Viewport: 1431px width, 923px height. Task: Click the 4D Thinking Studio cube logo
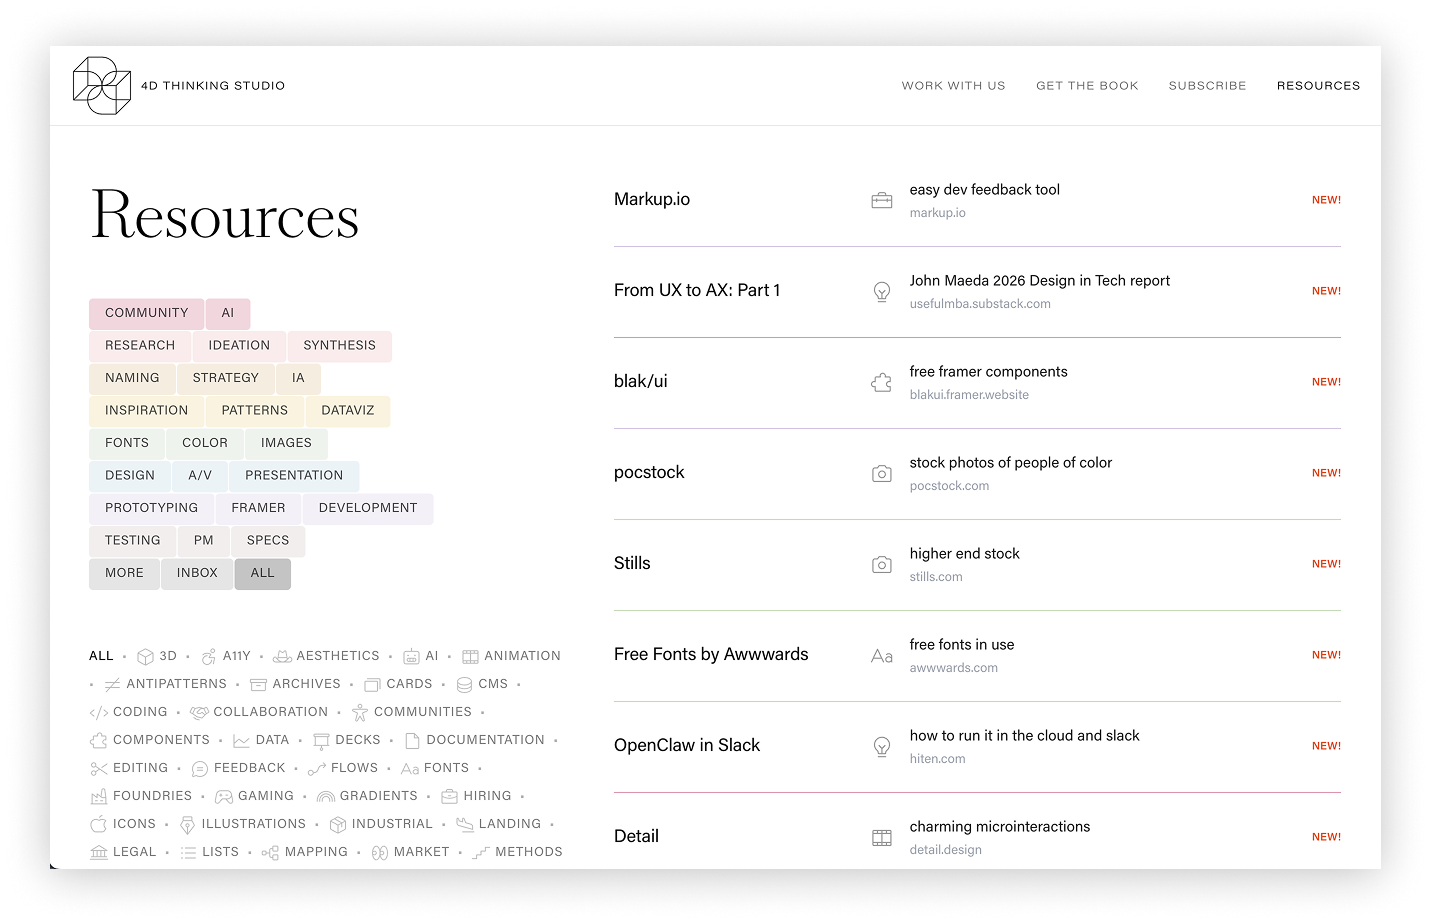pyautogui.click(x=102, y=86)
